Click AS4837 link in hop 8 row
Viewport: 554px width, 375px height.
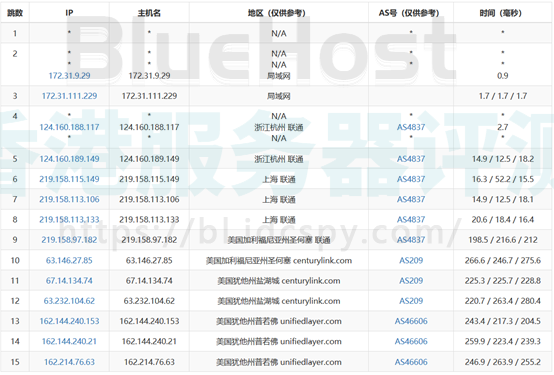click(411, 219)
